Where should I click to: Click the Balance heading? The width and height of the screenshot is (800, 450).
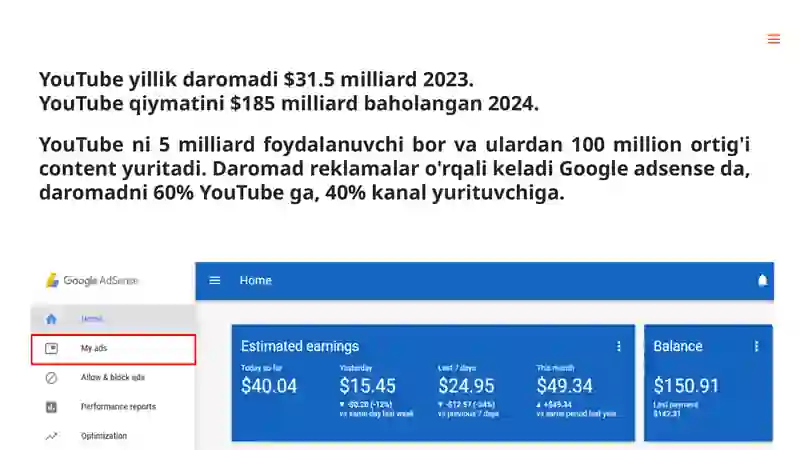(678, 346)
